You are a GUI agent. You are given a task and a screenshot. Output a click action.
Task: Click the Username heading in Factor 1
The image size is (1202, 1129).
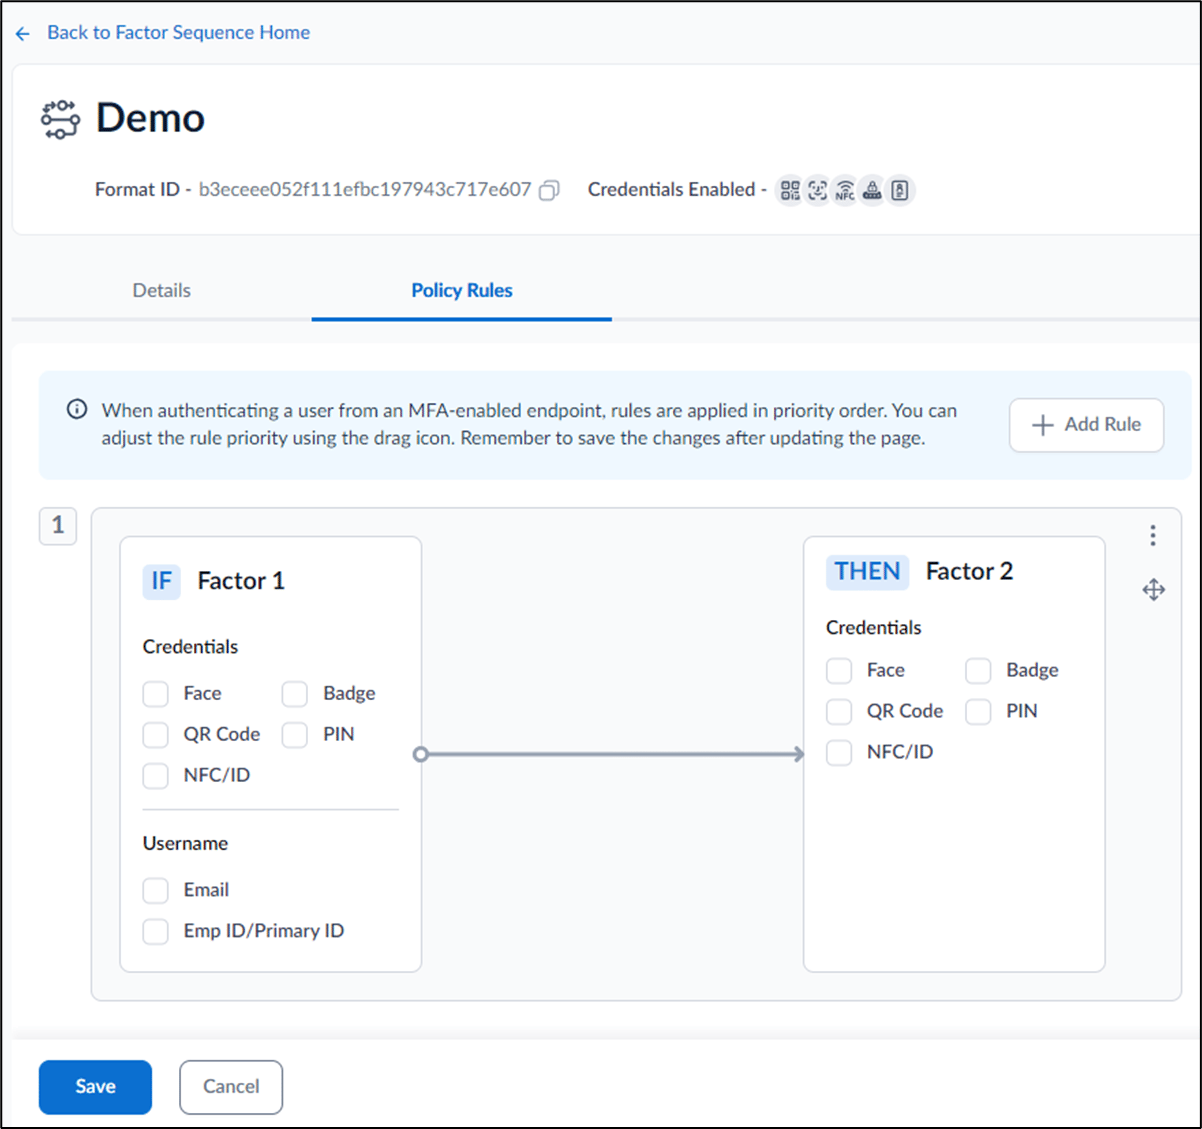click(185, 843)
